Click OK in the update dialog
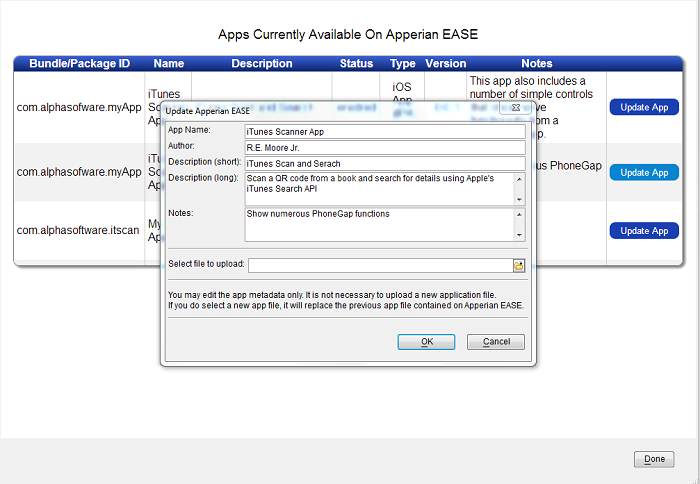Screen dimensions: 700x484 click(426, 342)
